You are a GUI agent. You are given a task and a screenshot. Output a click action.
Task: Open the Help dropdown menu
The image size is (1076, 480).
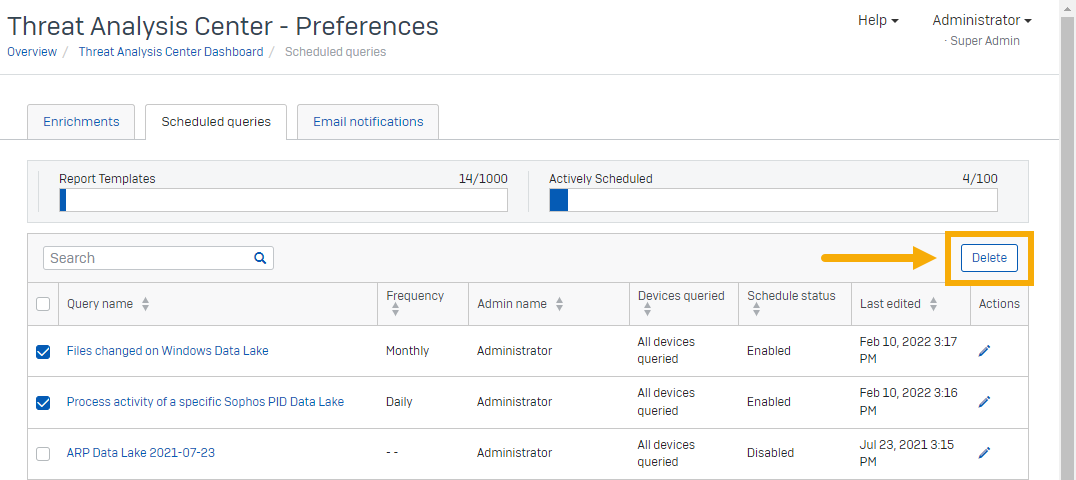[x=877, y=20]
